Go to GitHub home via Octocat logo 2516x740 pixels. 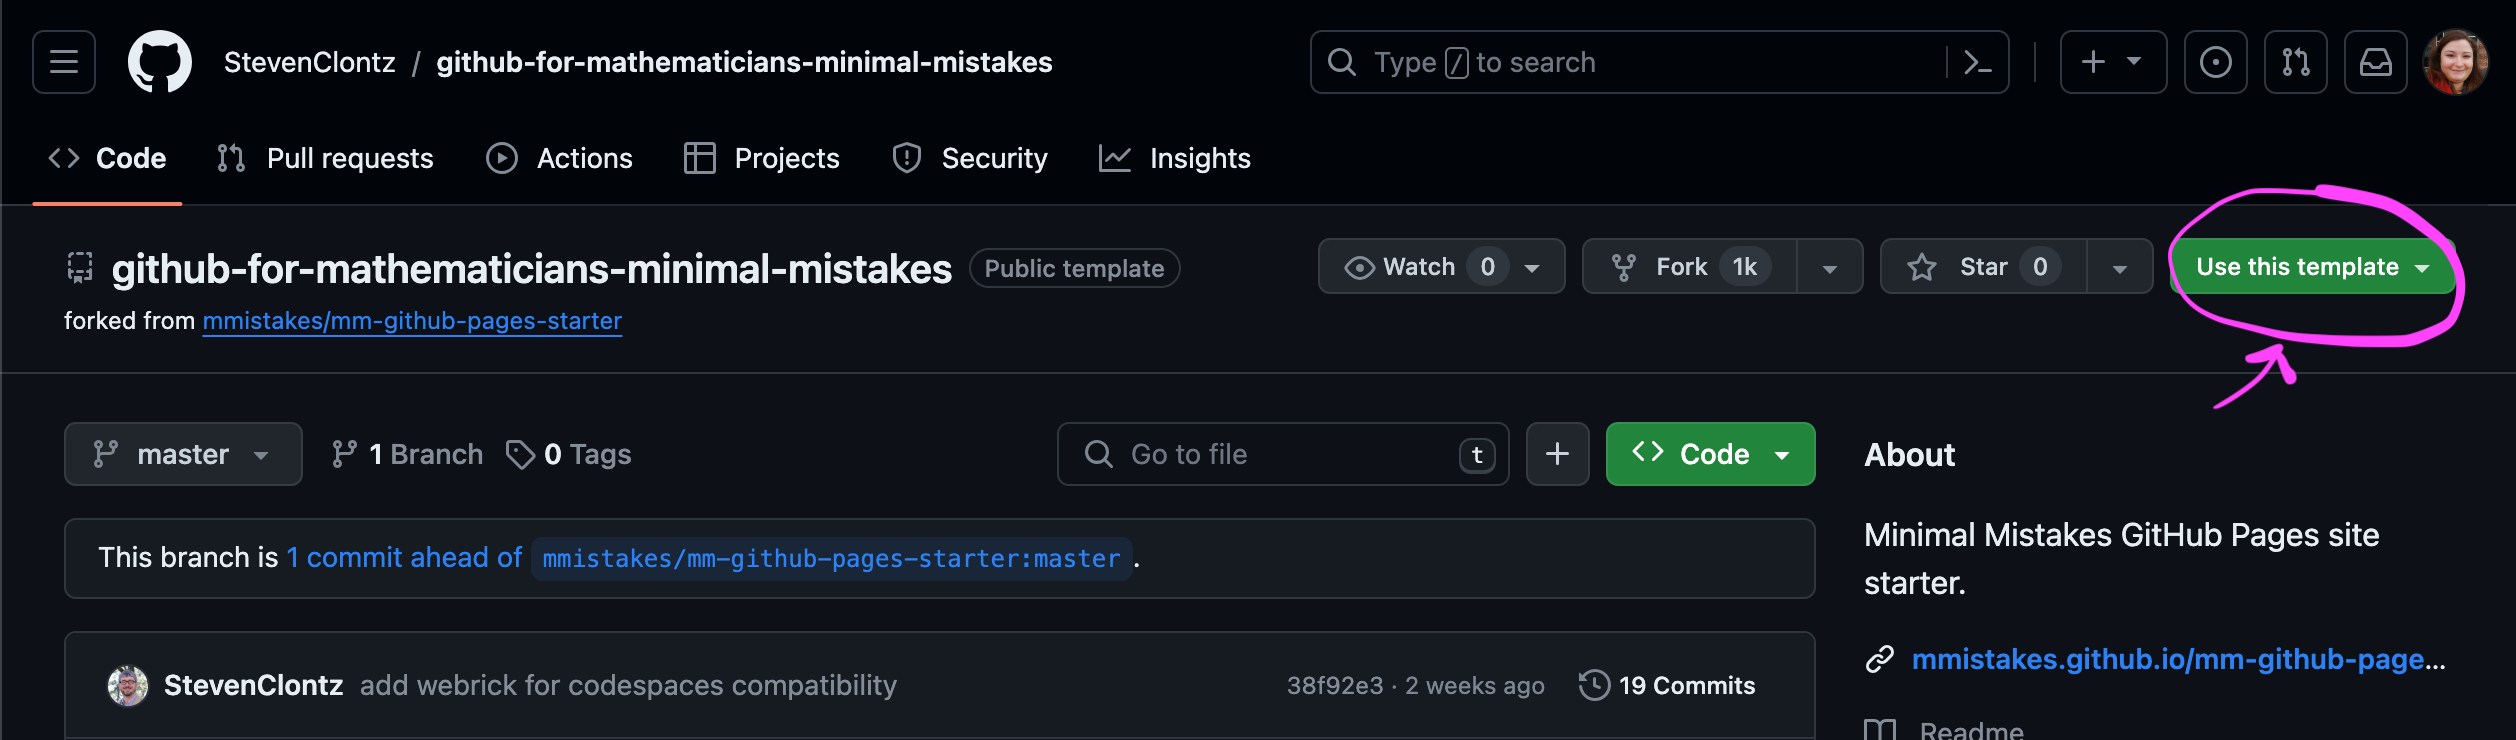pyautogui.click(x=160, y=62)
